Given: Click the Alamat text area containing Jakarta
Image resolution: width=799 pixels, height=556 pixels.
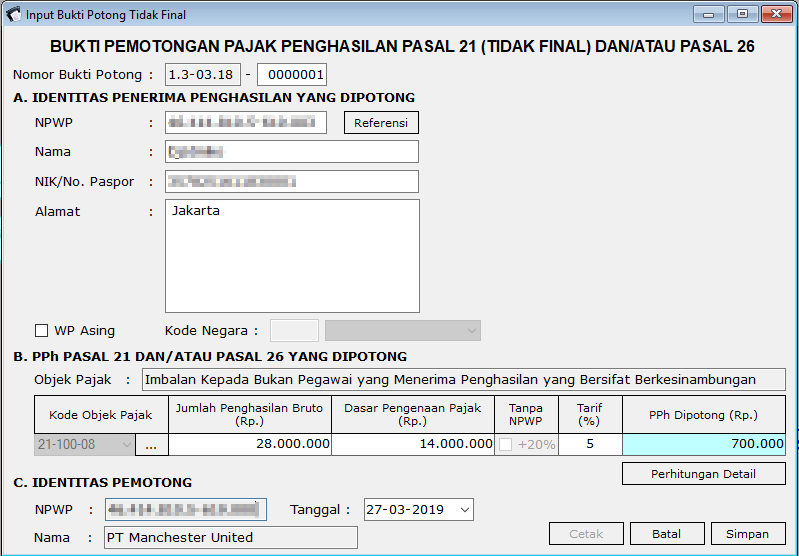Looking at the screenshot, I should tap(292, 256).
